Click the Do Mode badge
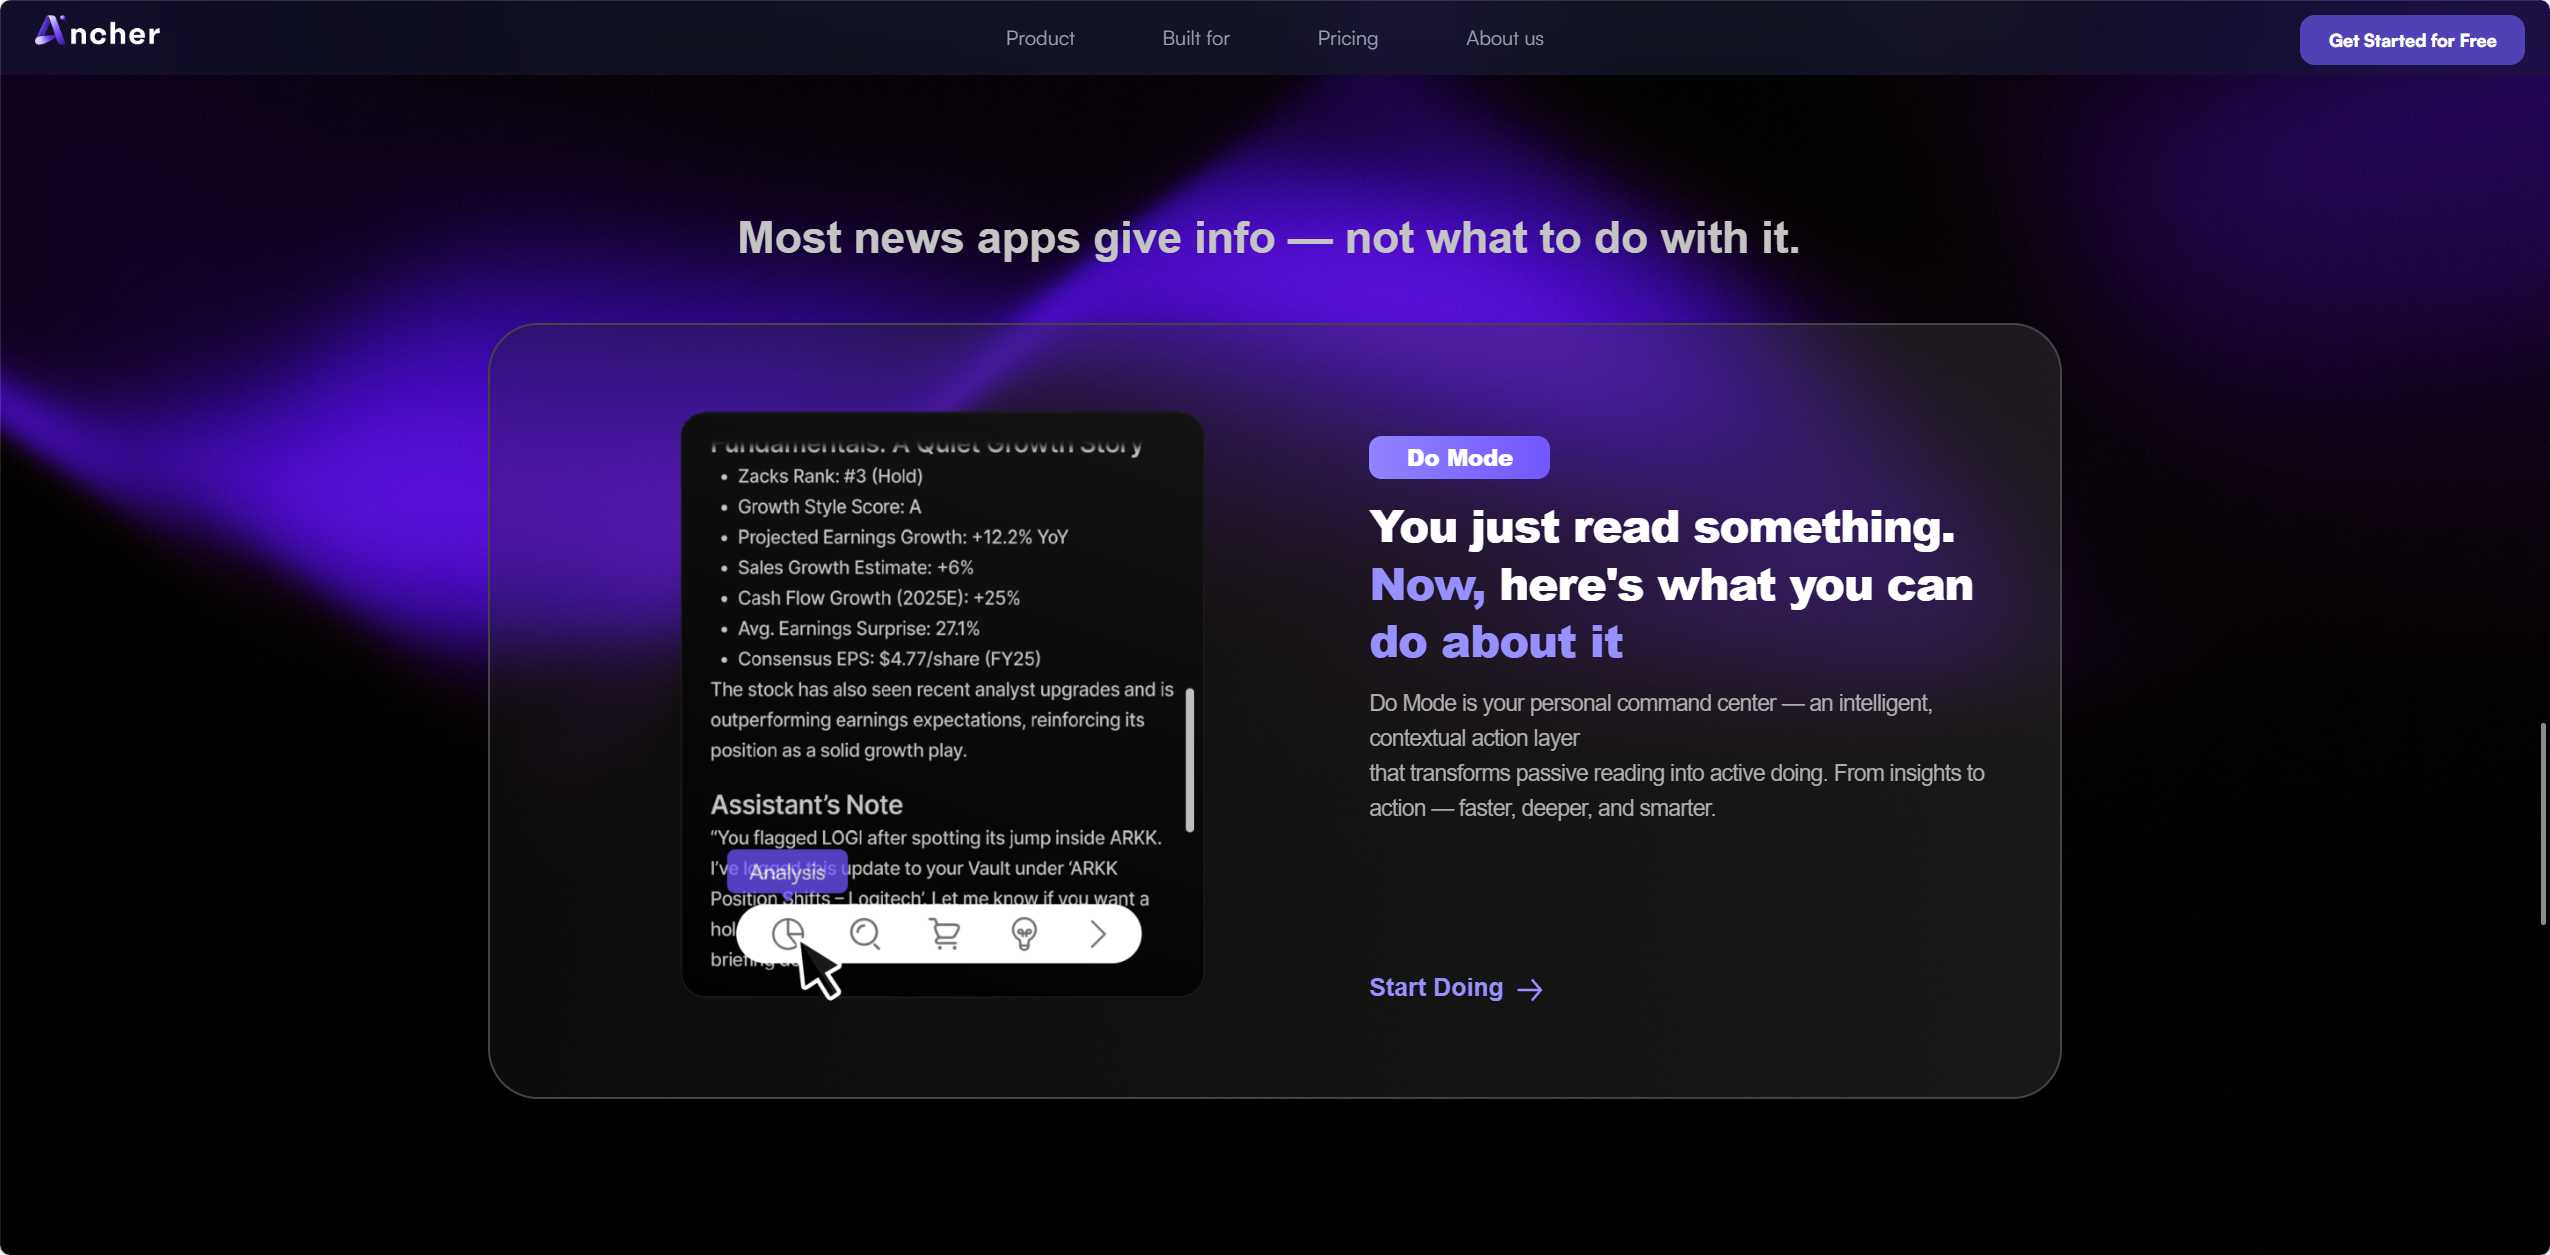 1459,457
